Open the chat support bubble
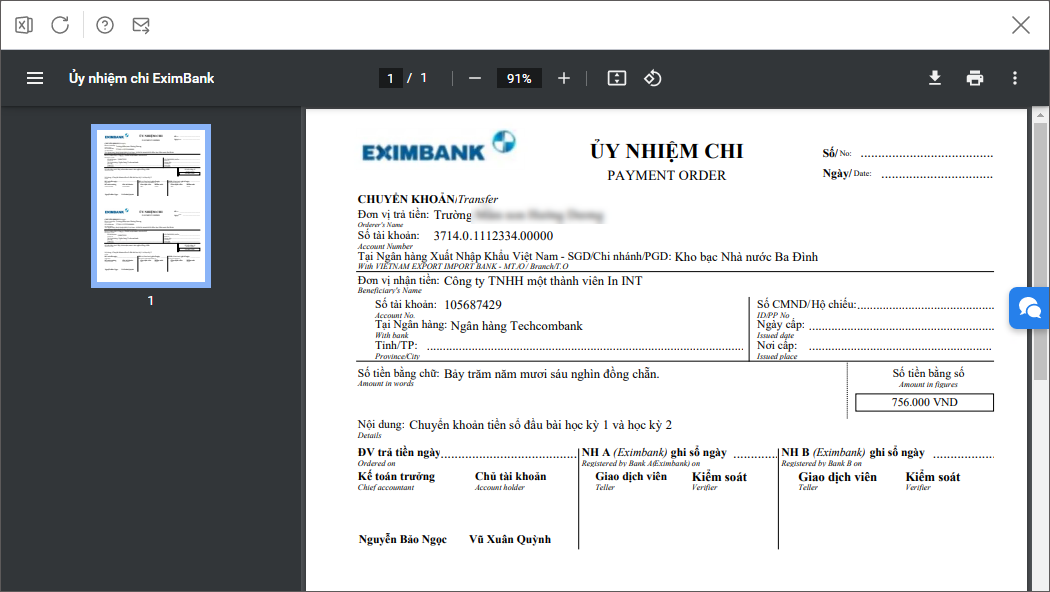 point(1029,308)
